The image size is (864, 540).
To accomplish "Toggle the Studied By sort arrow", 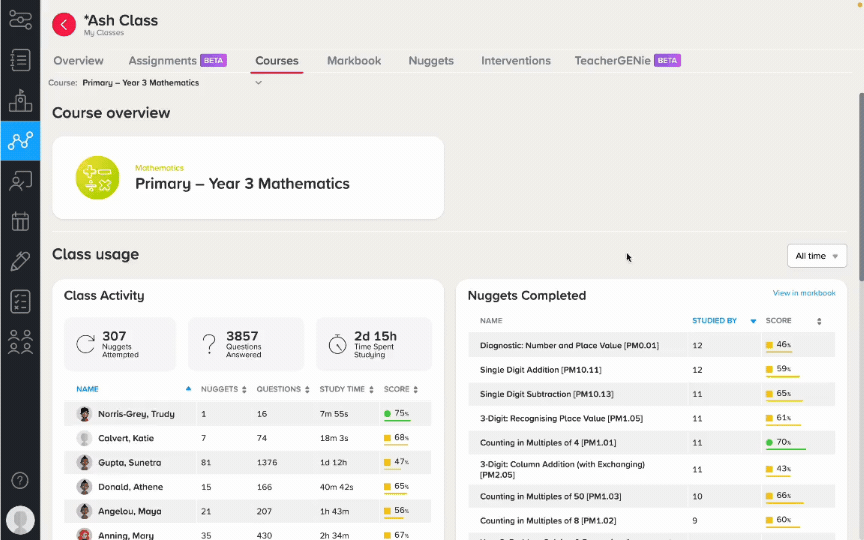I will [x=753, y=321].
